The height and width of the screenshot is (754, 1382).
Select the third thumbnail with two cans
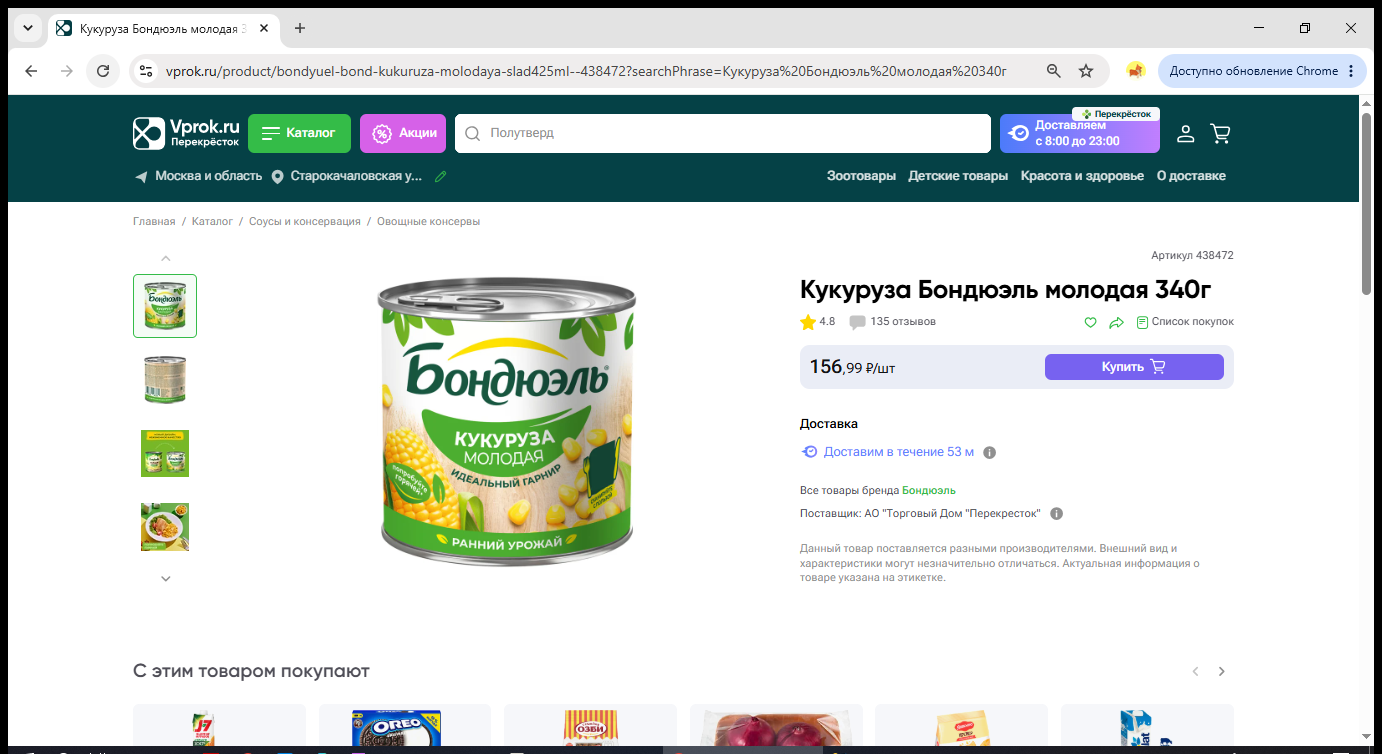165,454
